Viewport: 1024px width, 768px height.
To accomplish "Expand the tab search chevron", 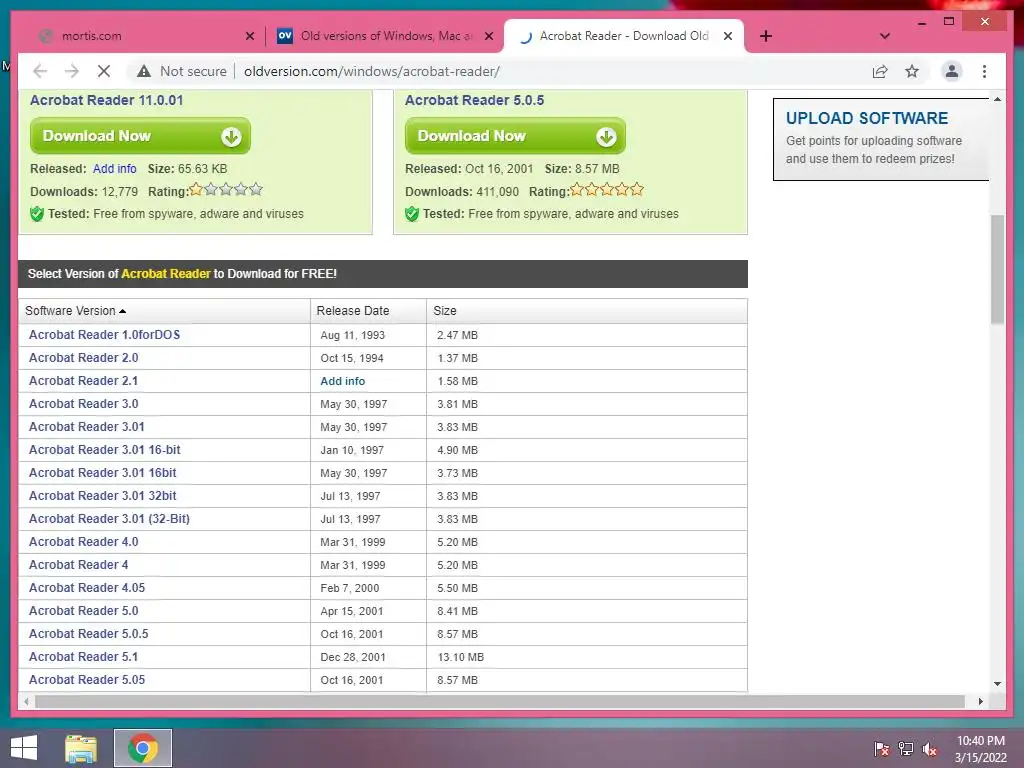I will click(884, 36).
